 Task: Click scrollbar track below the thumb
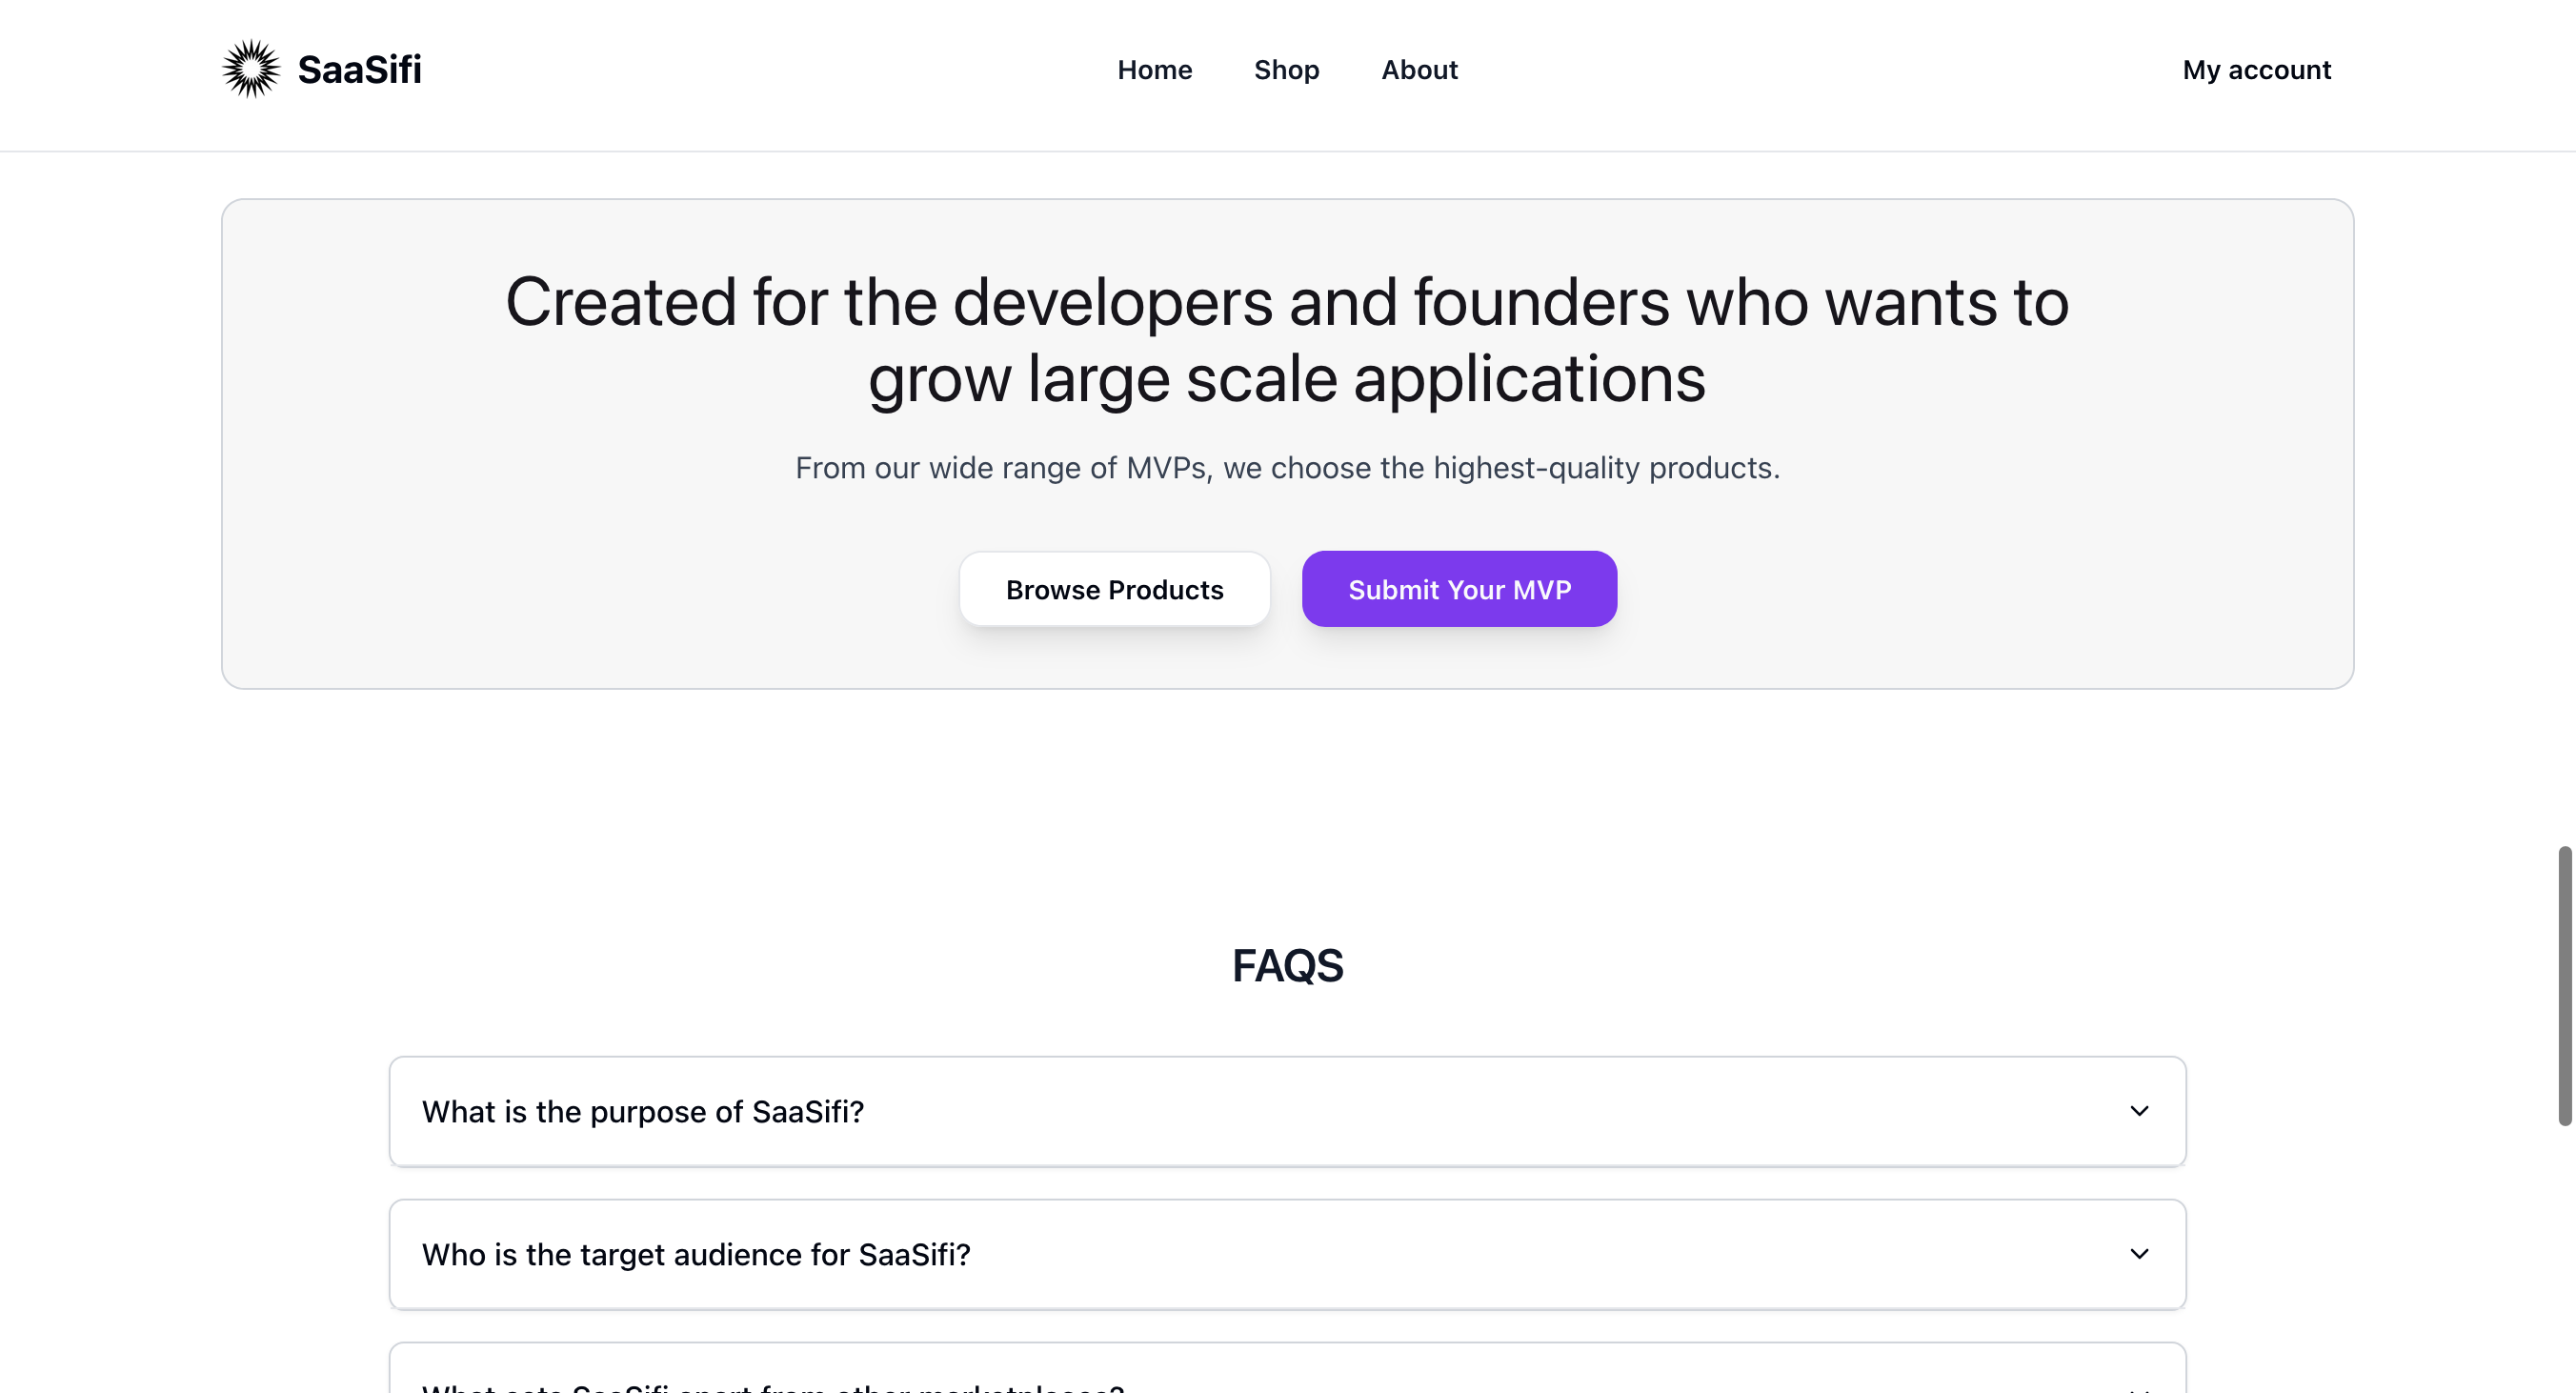[x=2565, y=1260]
